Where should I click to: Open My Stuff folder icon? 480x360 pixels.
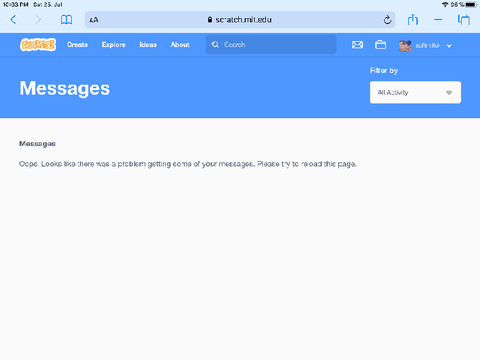[380, 45]
